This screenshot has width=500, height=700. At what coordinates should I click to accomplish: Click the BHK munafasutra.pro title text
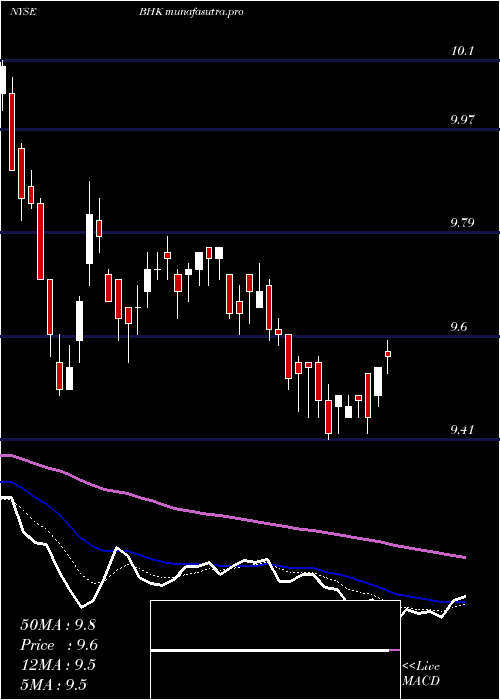191,12
